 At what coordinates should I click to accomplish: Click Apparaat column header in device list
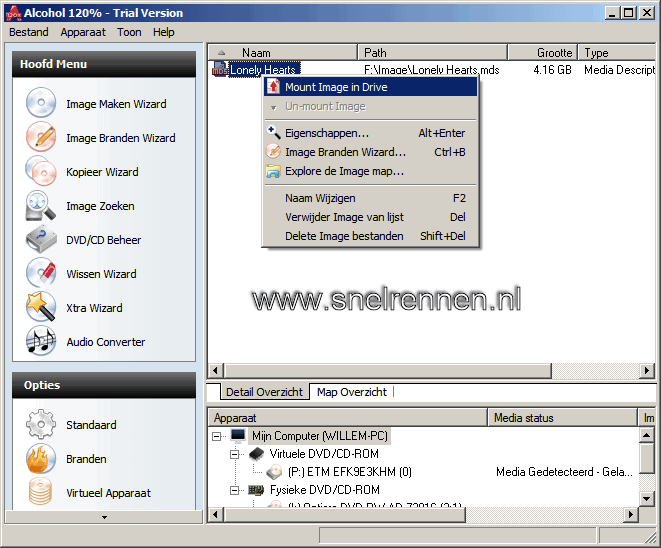click(x=348, y=418)
